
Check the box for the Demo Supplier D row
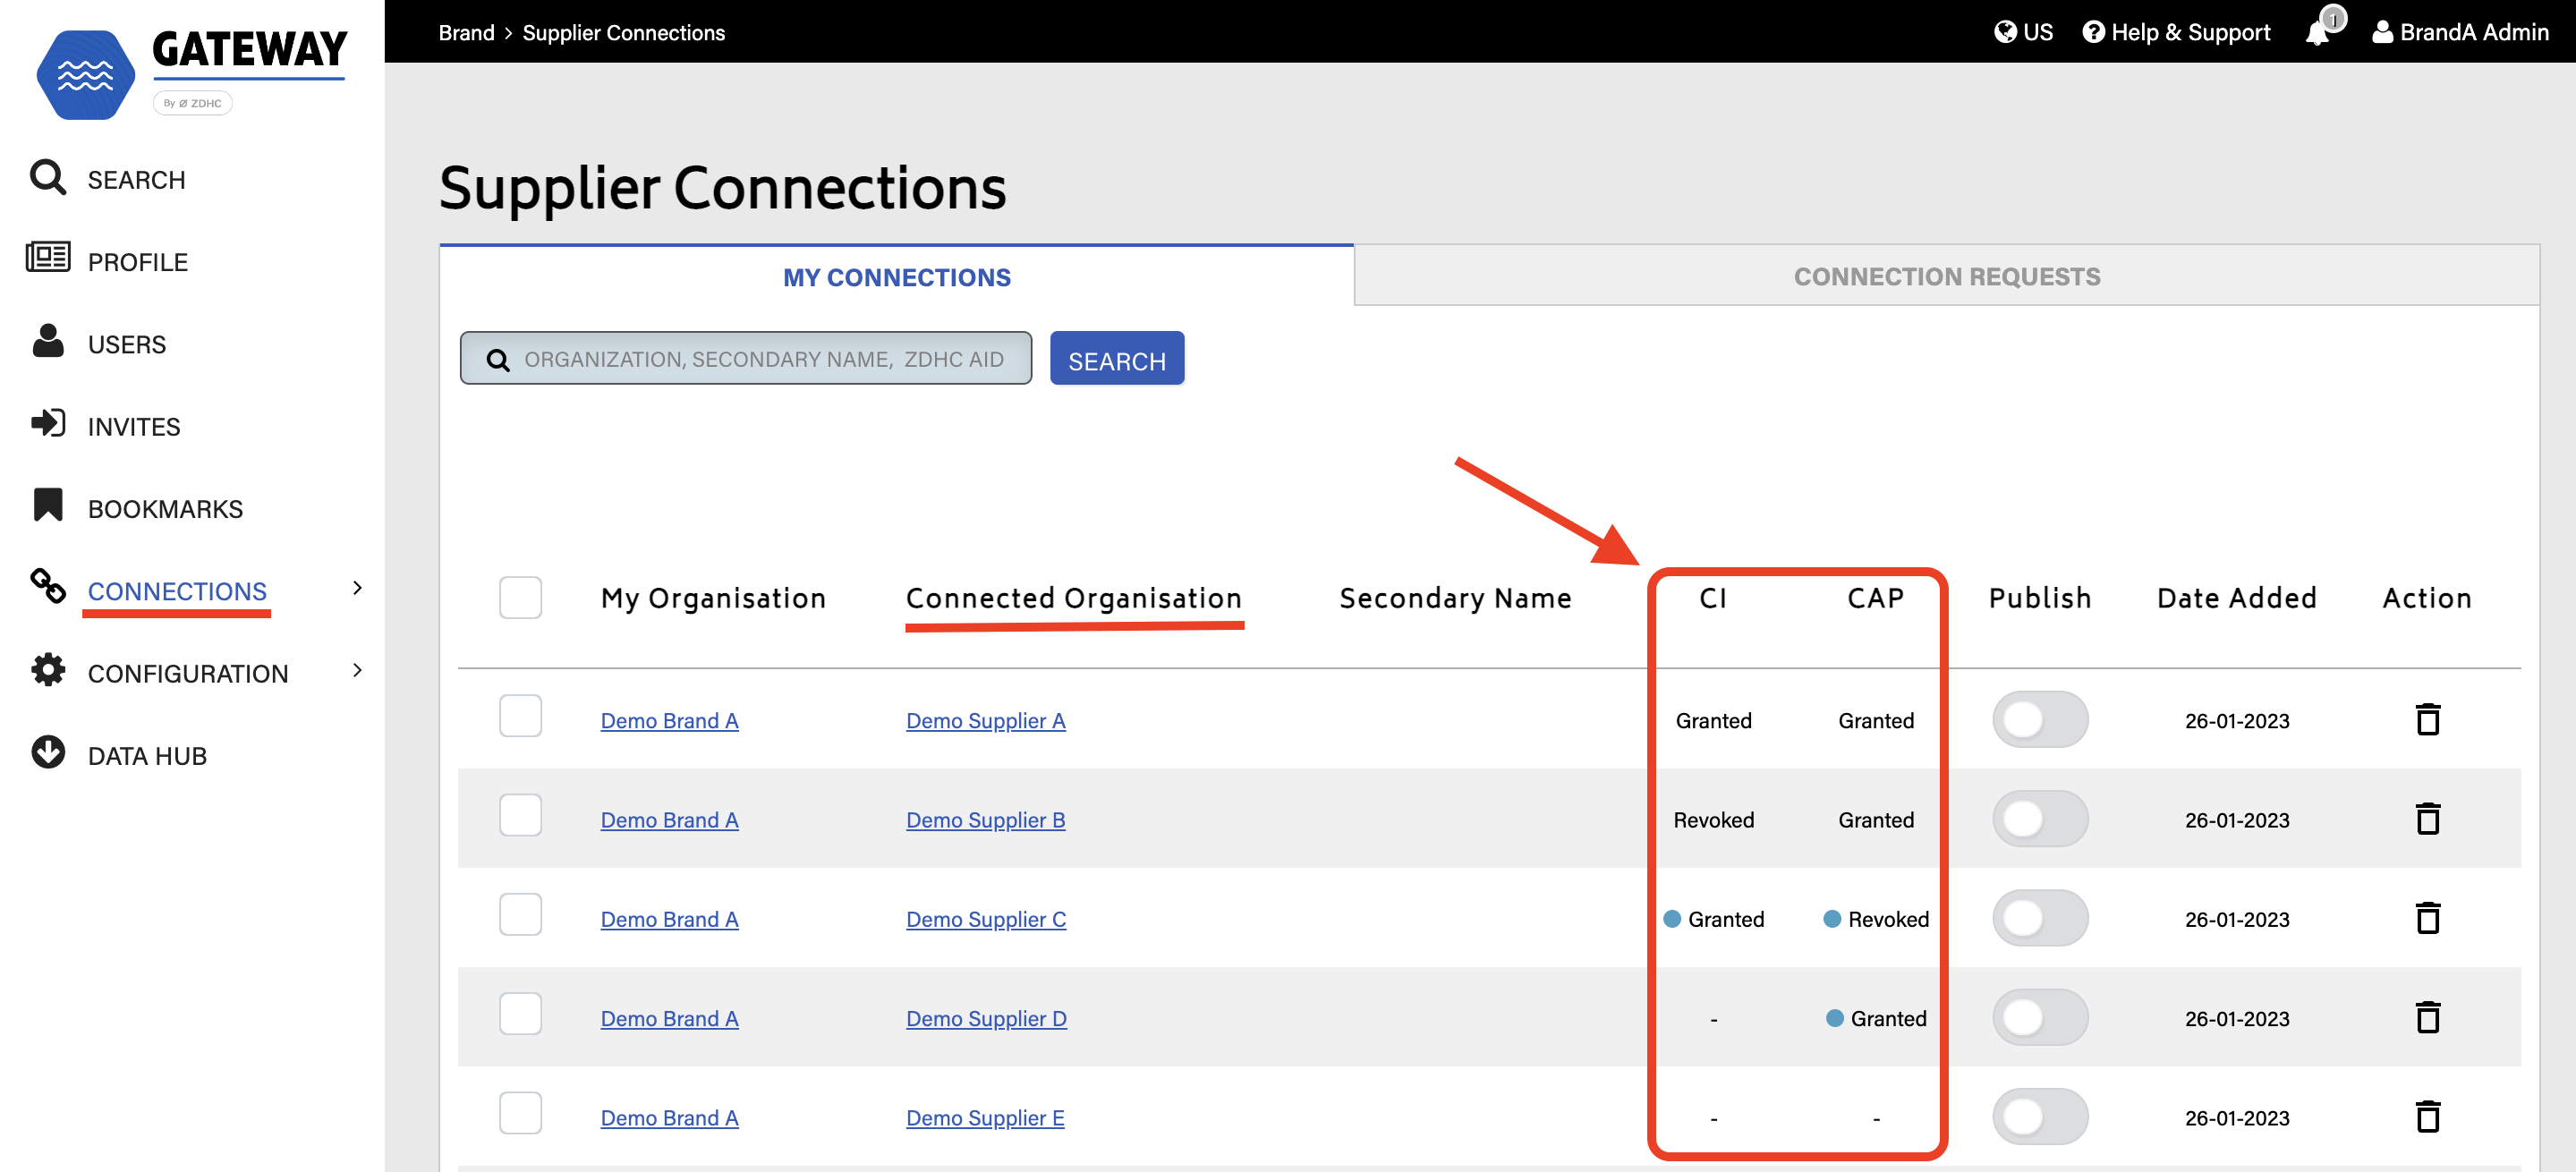pyautogui.click(x=520, y=1015)
